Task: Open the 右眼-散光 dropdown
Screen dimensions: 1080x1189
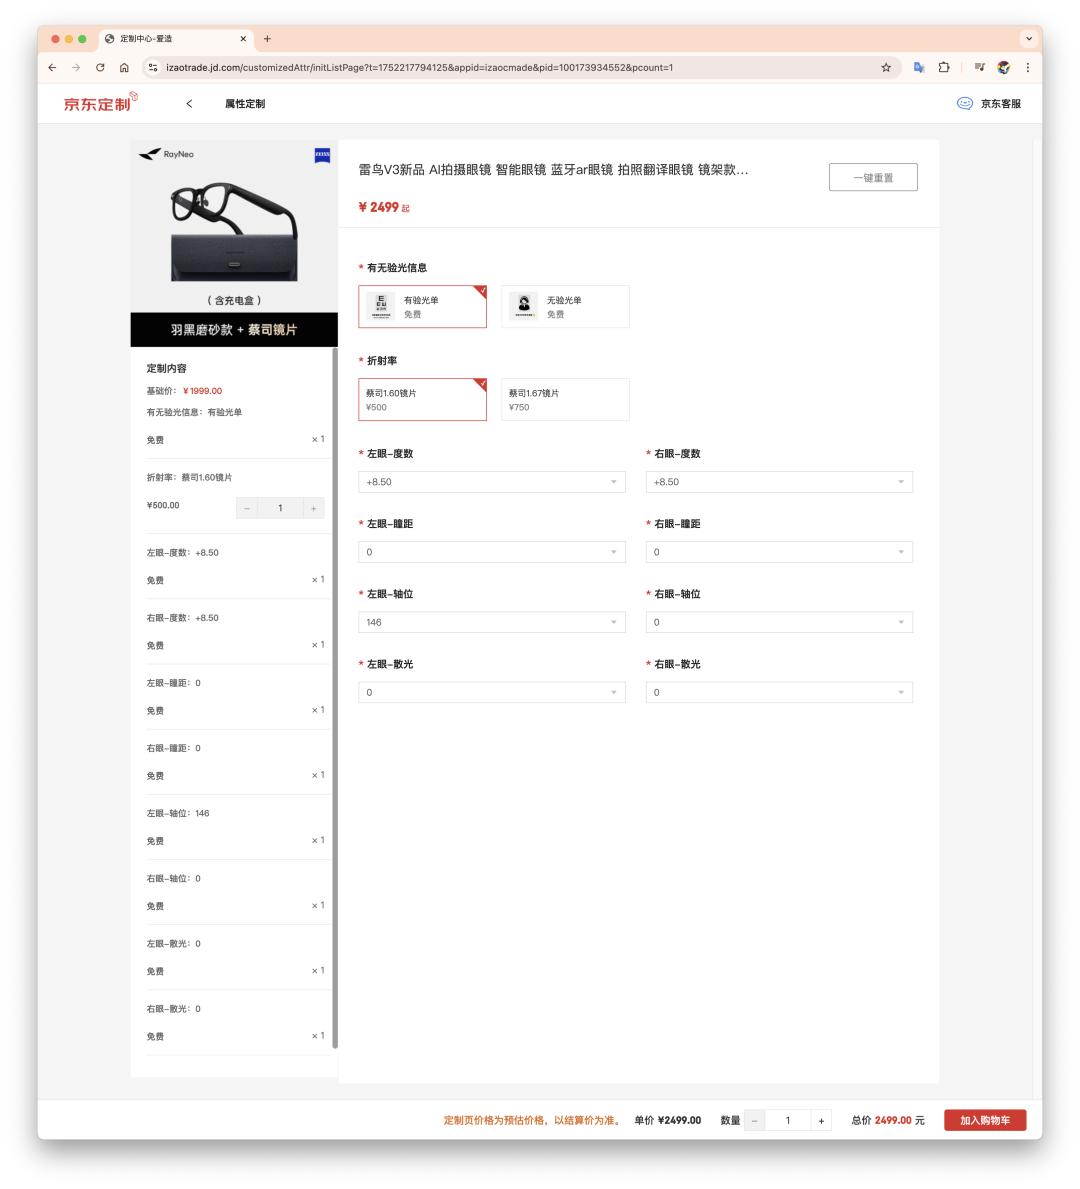Action: 779,692
